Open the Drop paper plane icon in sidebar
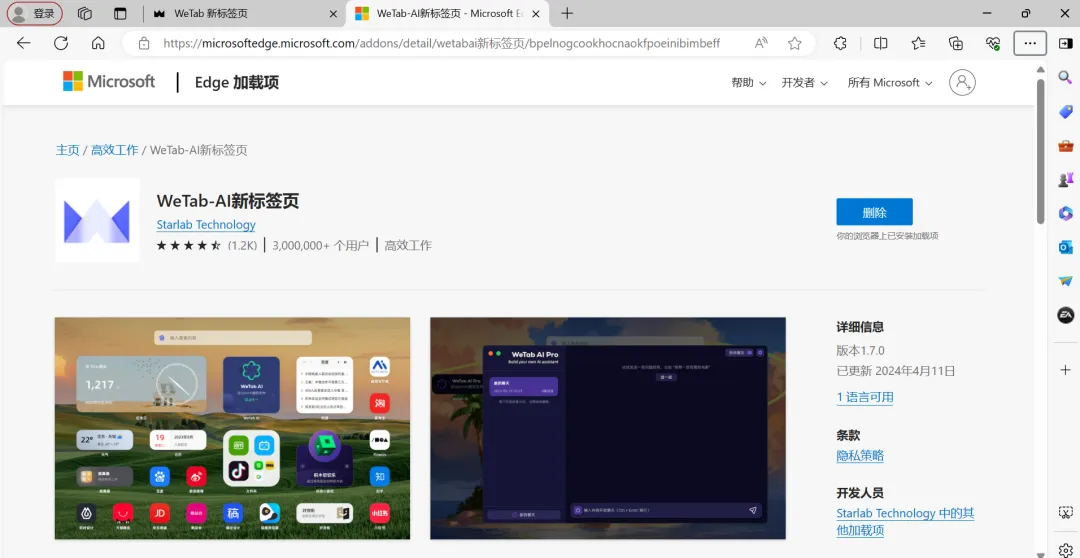The height and width of the screenshot is (558, 1080). tap(1066, 281)
